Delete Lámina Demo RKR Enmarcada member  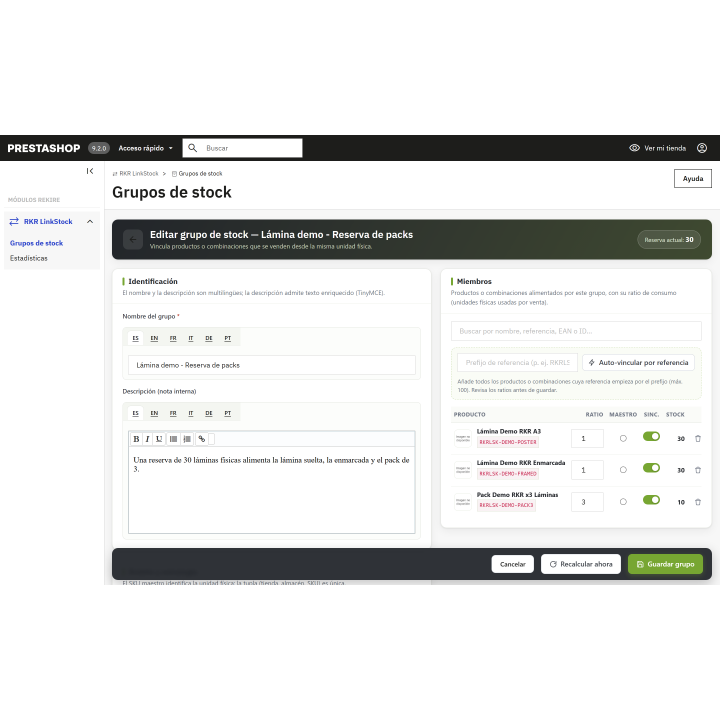(698, 470)
